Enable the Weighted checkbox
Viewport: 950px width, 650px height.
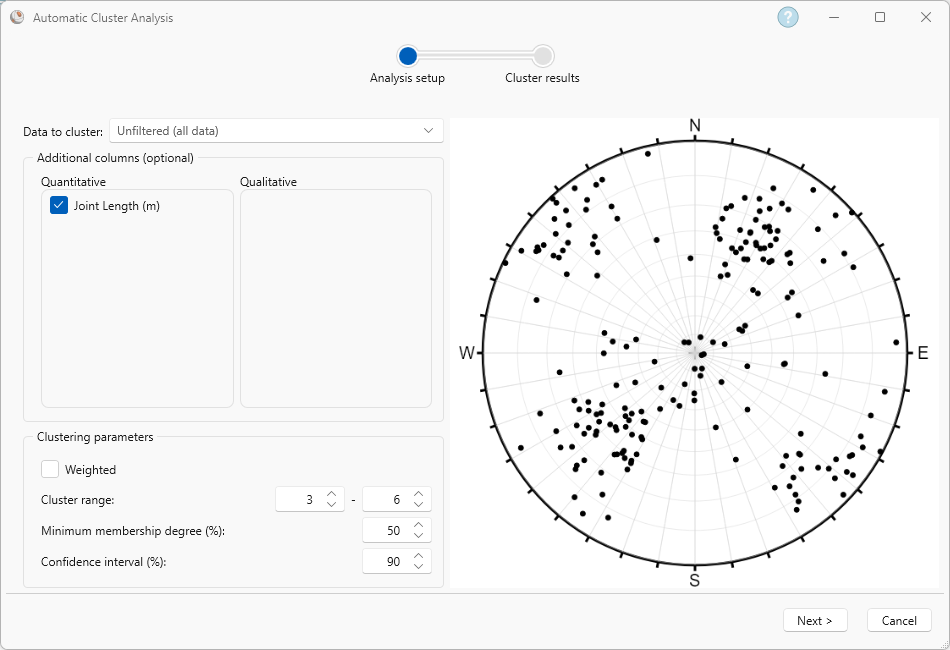tap(50, 469)
